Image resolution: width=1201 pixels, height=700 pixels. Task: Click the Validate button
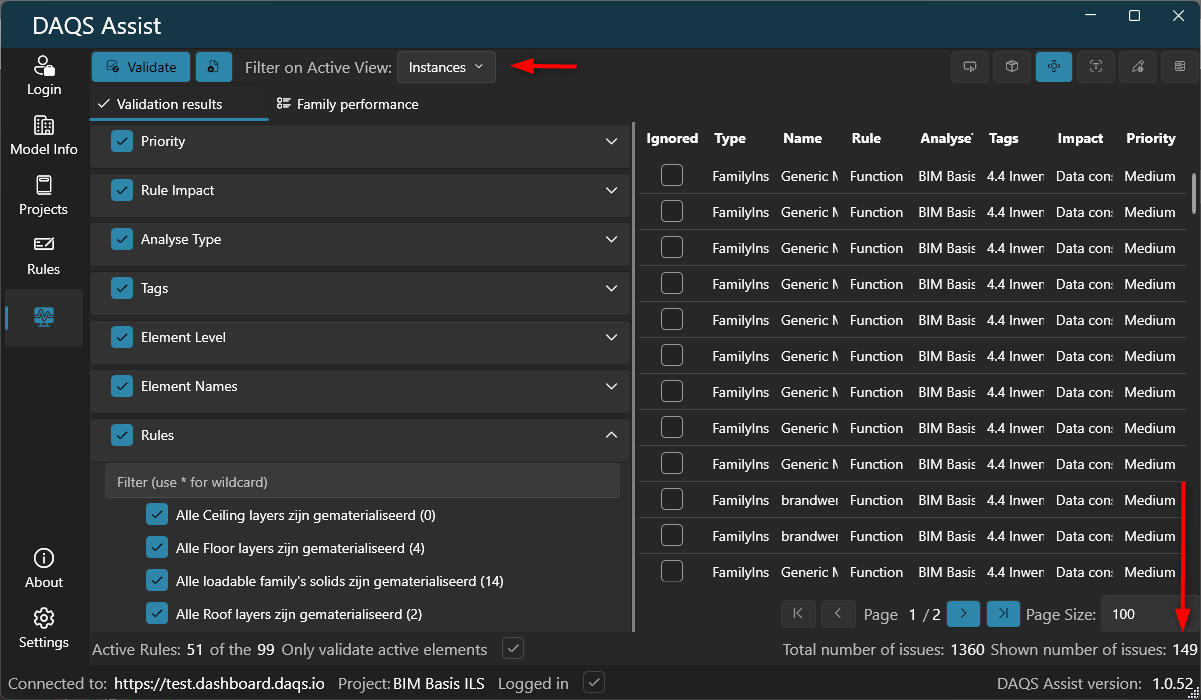click(x=141, y=67)
